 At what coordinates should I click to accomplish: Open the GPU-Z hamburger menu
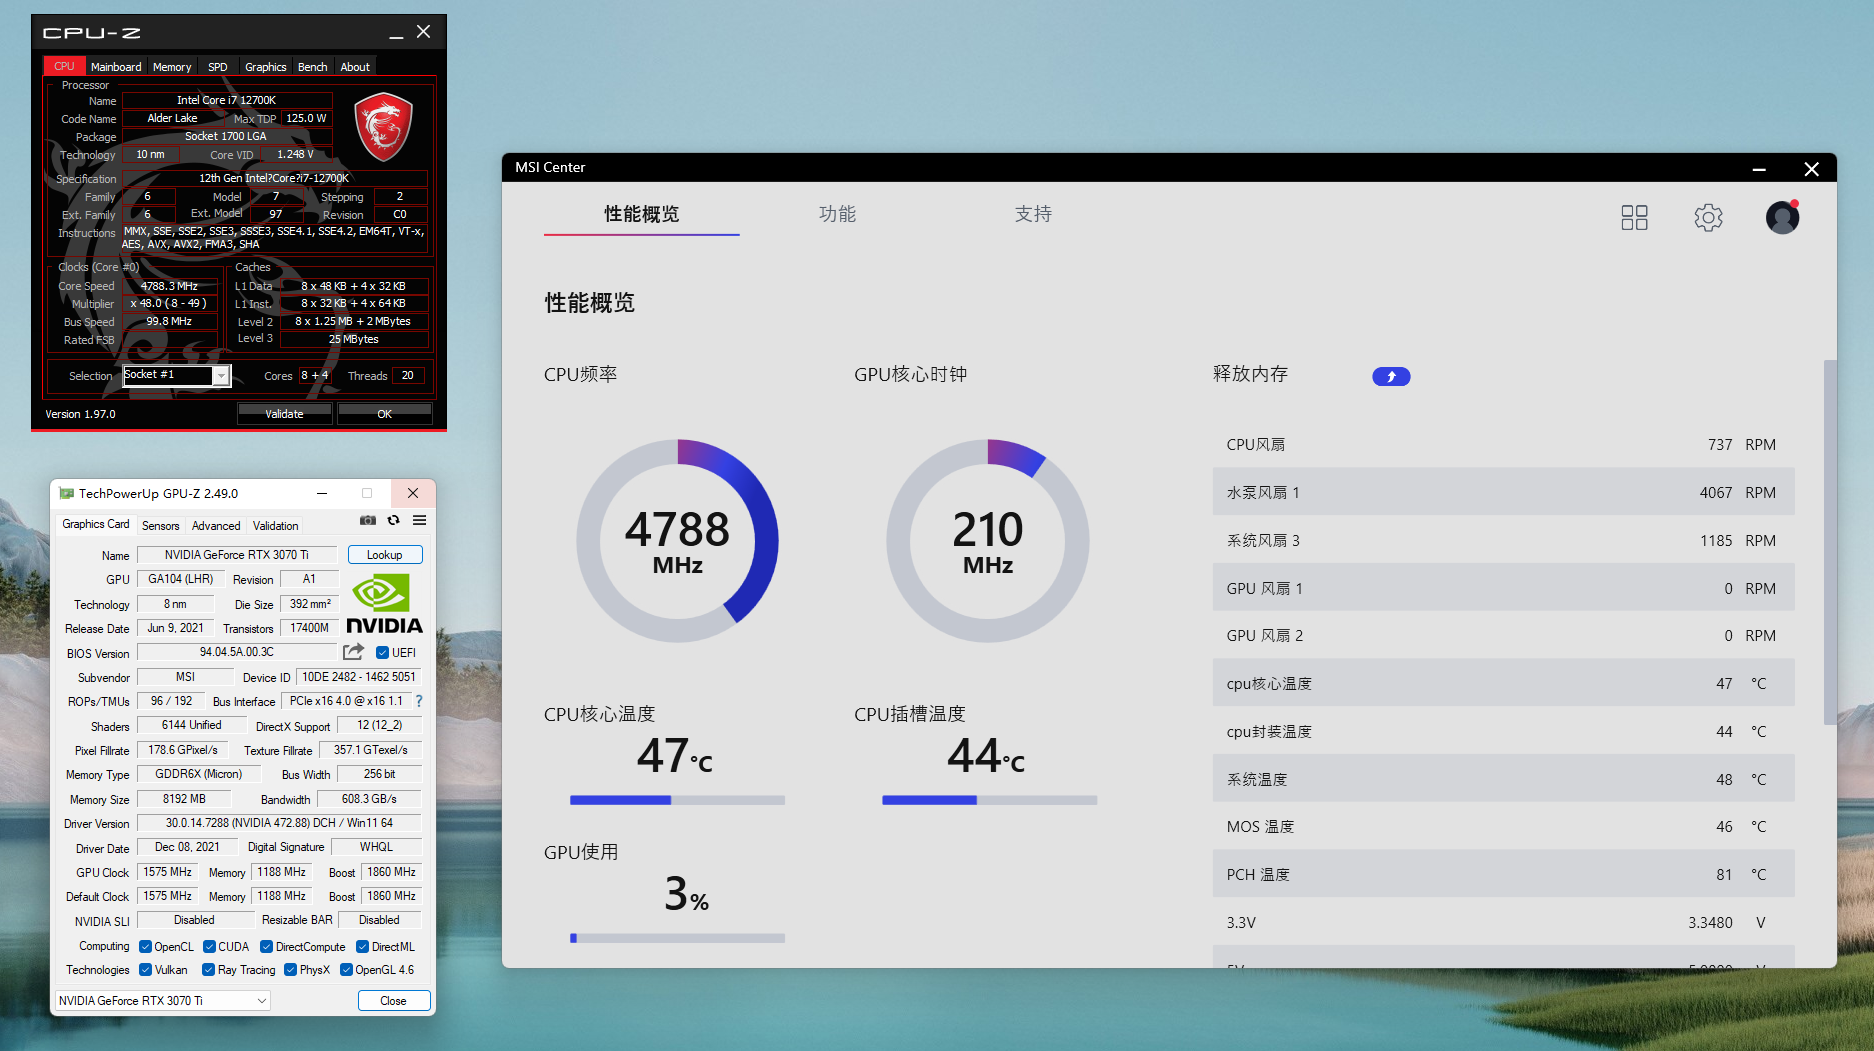point(420,520)
